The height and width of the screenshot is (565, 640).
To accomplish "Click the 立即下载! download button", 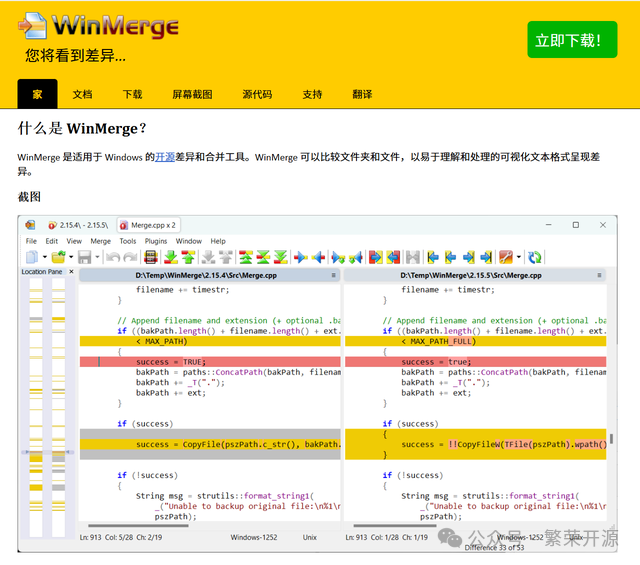I will pos(572,40).
